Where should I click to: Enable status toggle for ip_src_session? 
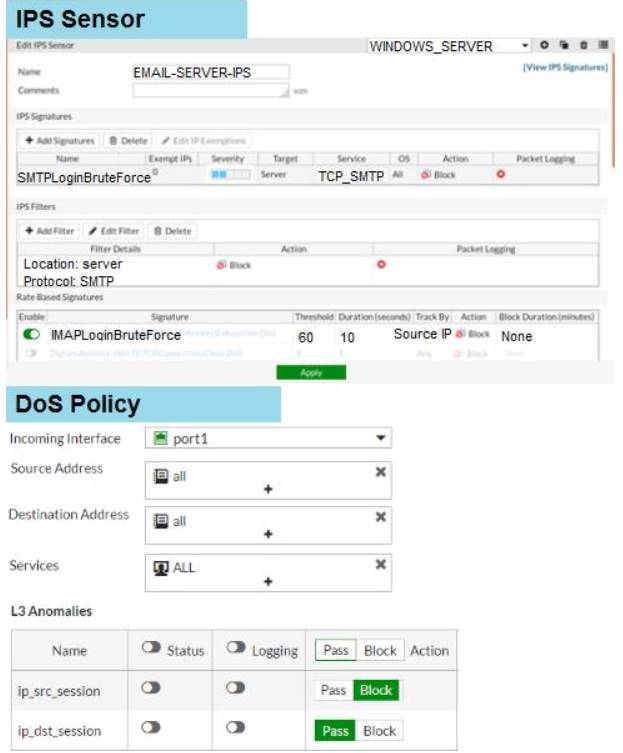pos(153,690)
